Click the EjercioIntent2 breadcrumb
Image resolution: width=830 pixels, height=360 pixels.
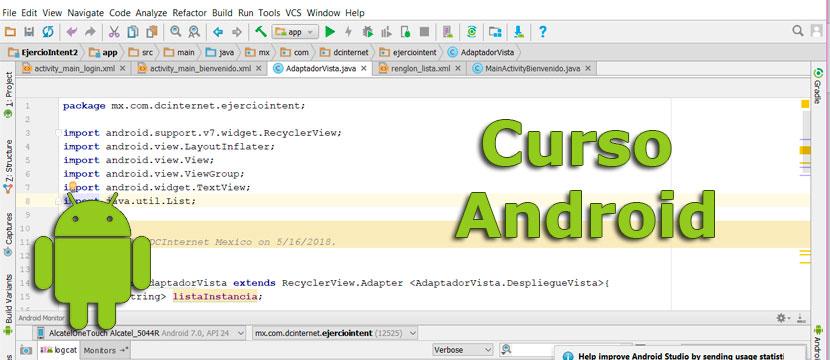point(43,52)
